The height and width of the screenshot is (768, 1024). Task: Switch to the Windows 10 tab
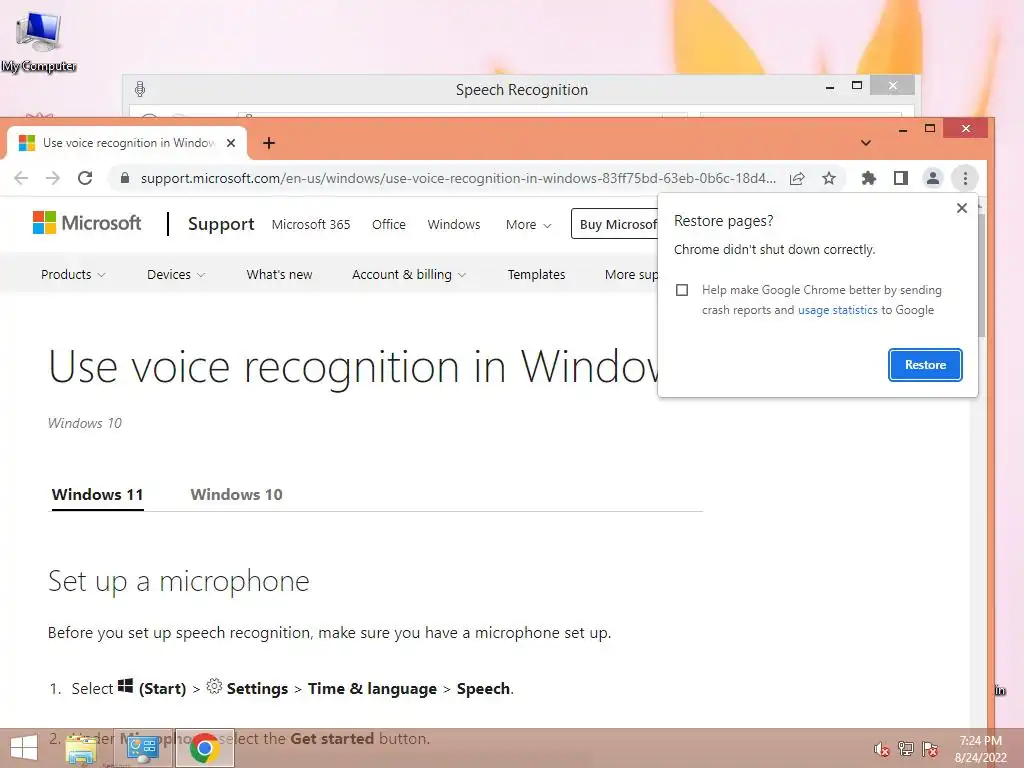[x=236, y=494]
